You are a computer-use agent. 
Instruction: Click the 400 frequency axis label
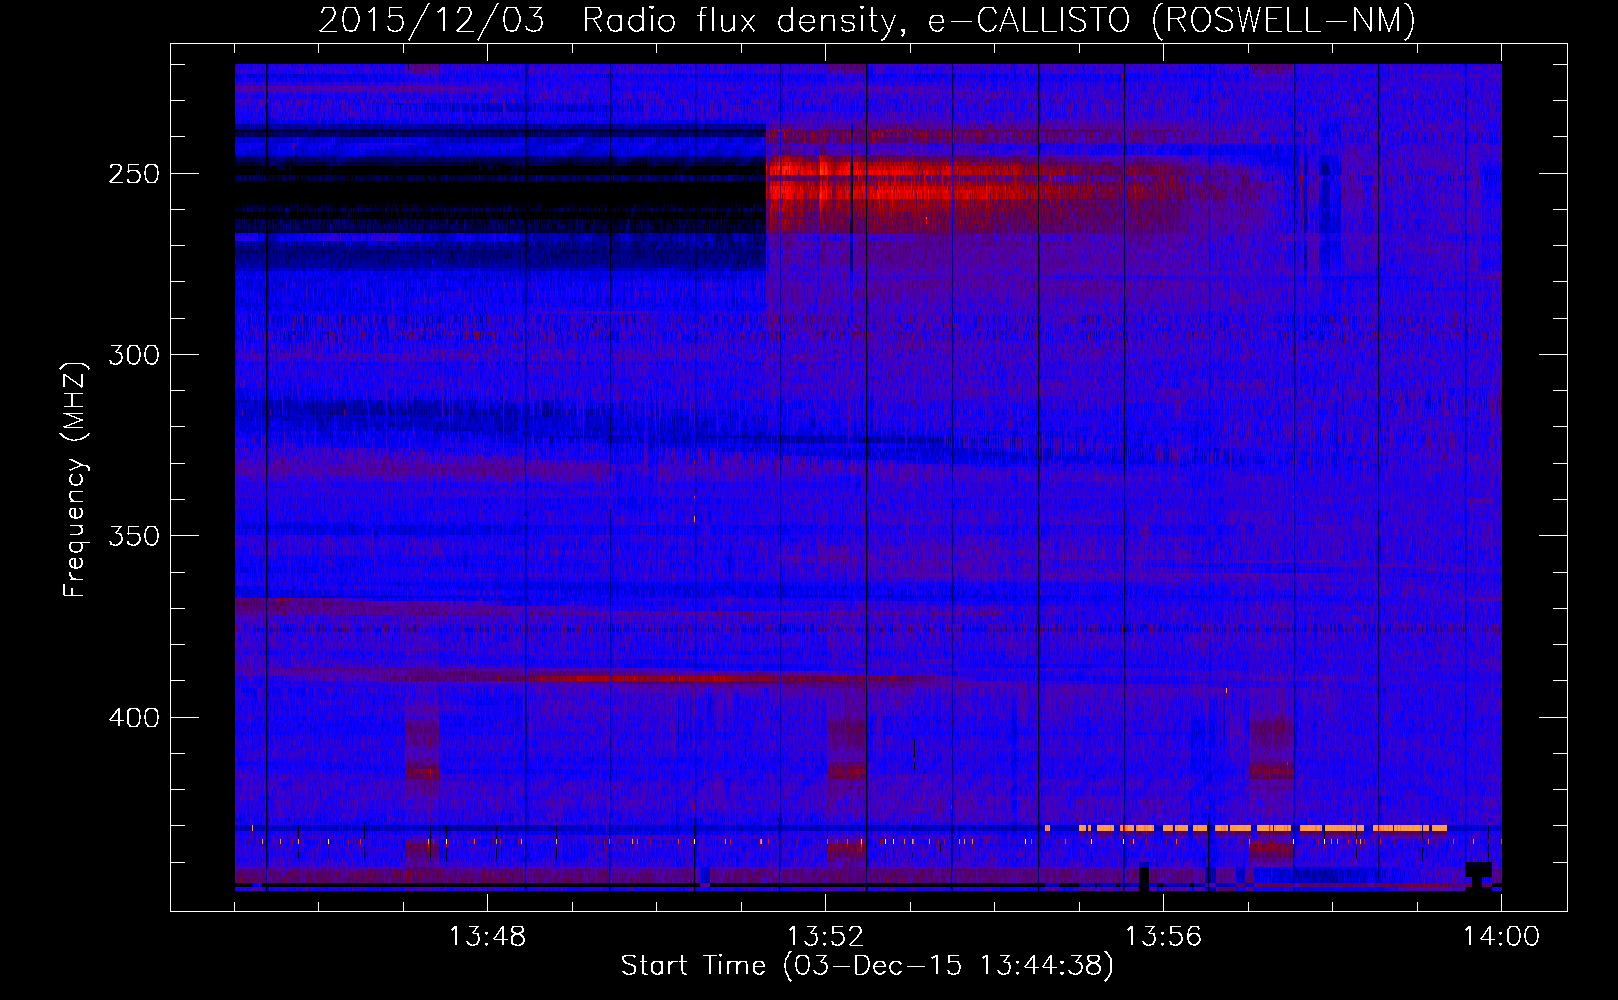pyautogui.click(x=134, y=718)
